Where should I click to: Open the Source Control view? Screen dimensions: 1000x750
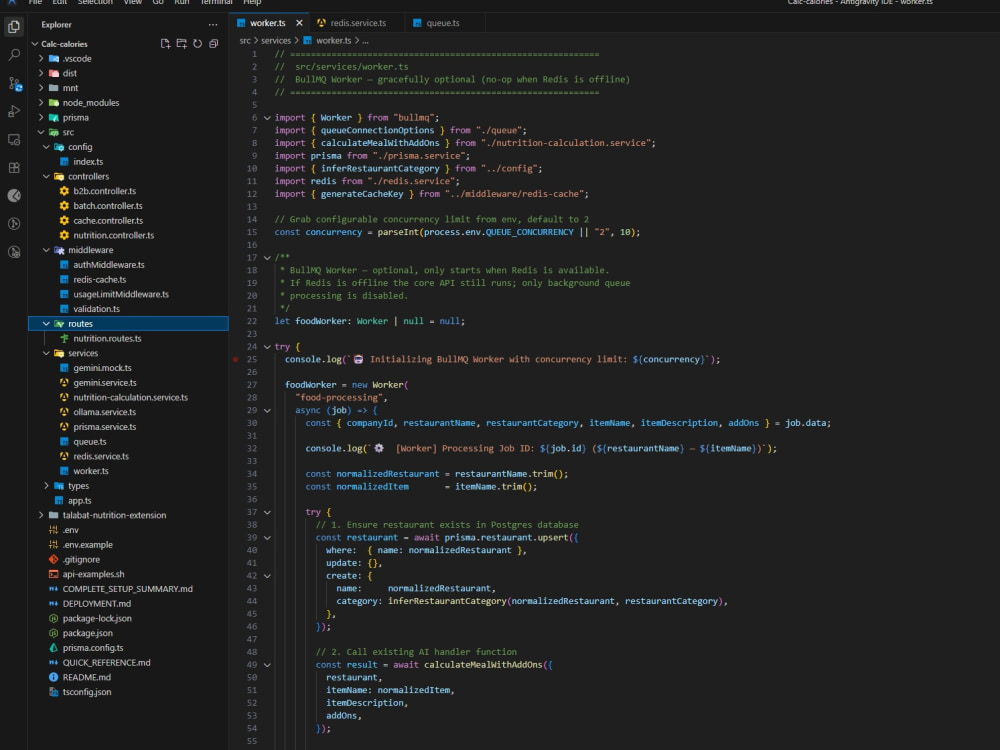point(14,83)
